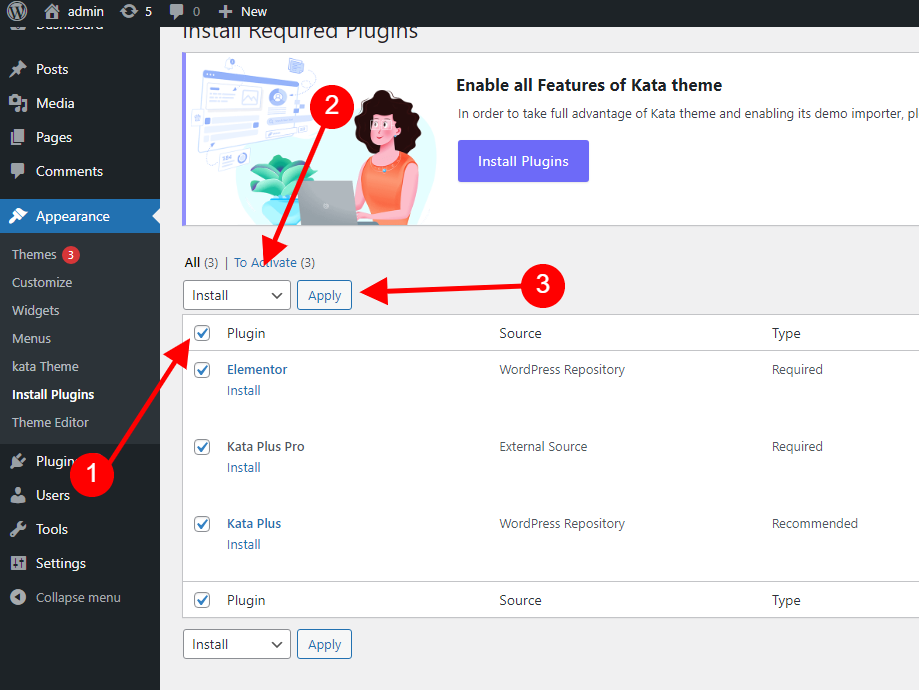The height and width of the screenshot is (690, 919).
Task: Toggle the select-all checkbox in table footer
Action: (x=202, y=600)
